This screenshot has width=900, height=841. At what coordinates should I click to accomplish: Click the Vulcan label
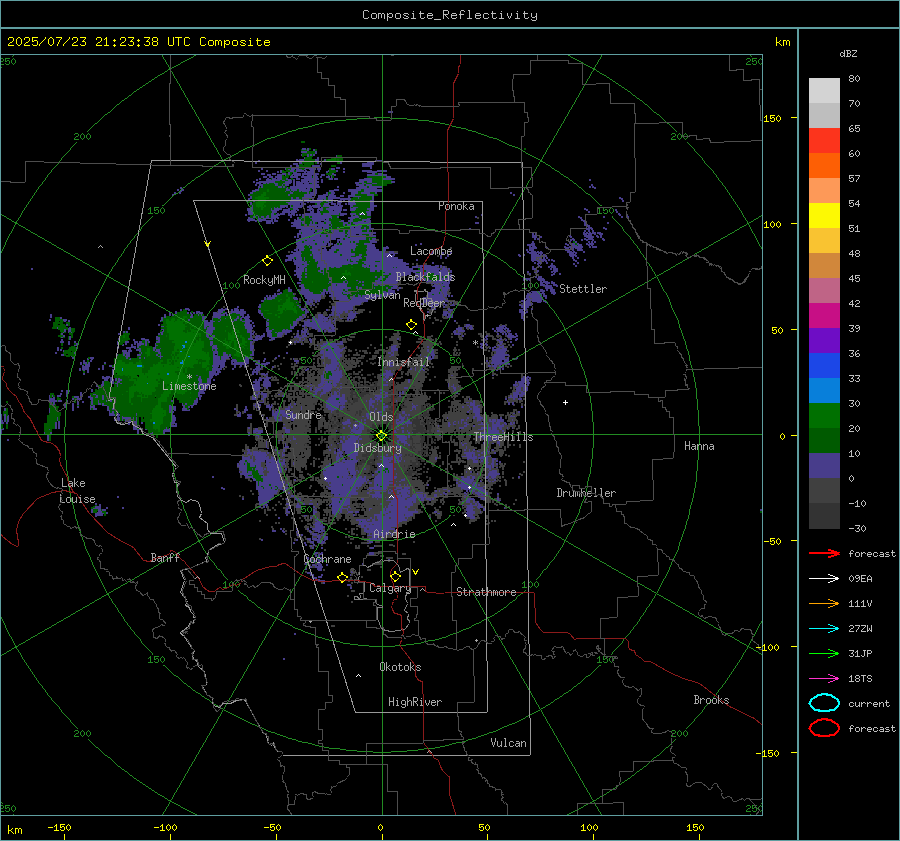coord(508,743)
